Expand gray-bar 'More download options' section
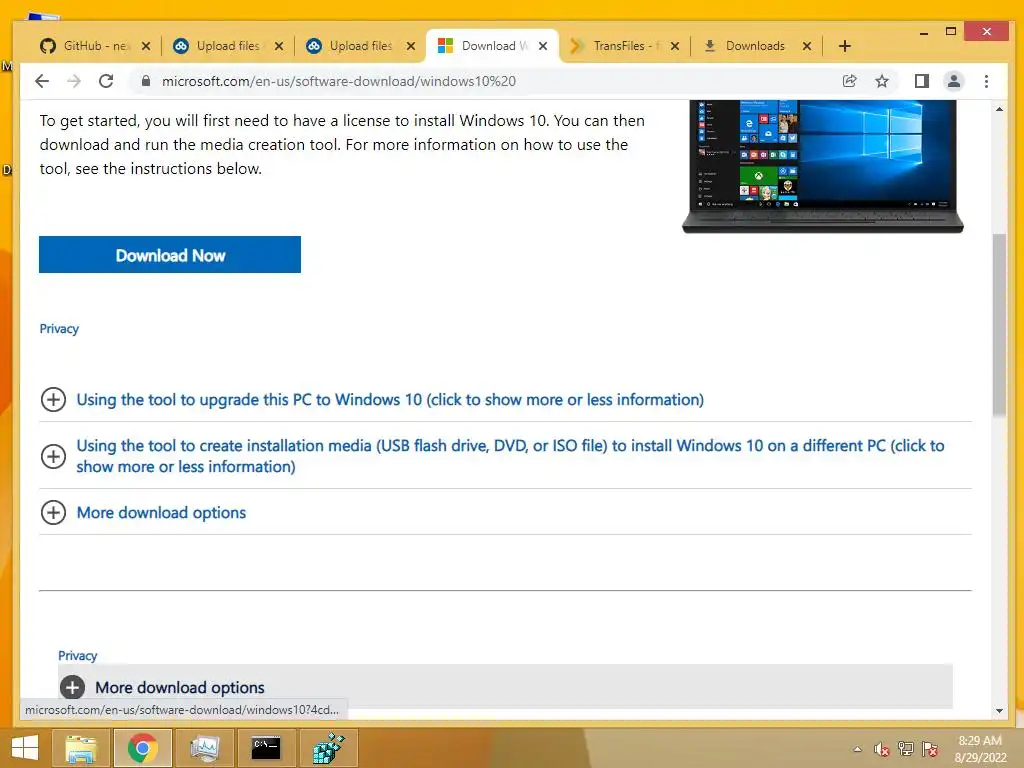1024x768 pixels. click(505, 687)
